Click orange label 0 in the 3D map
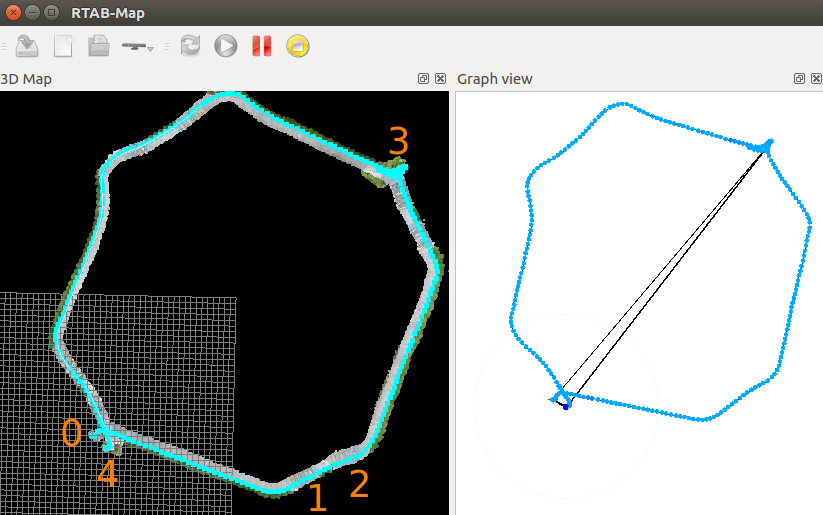This screenshot has width=823, height=515. point(71,432)
